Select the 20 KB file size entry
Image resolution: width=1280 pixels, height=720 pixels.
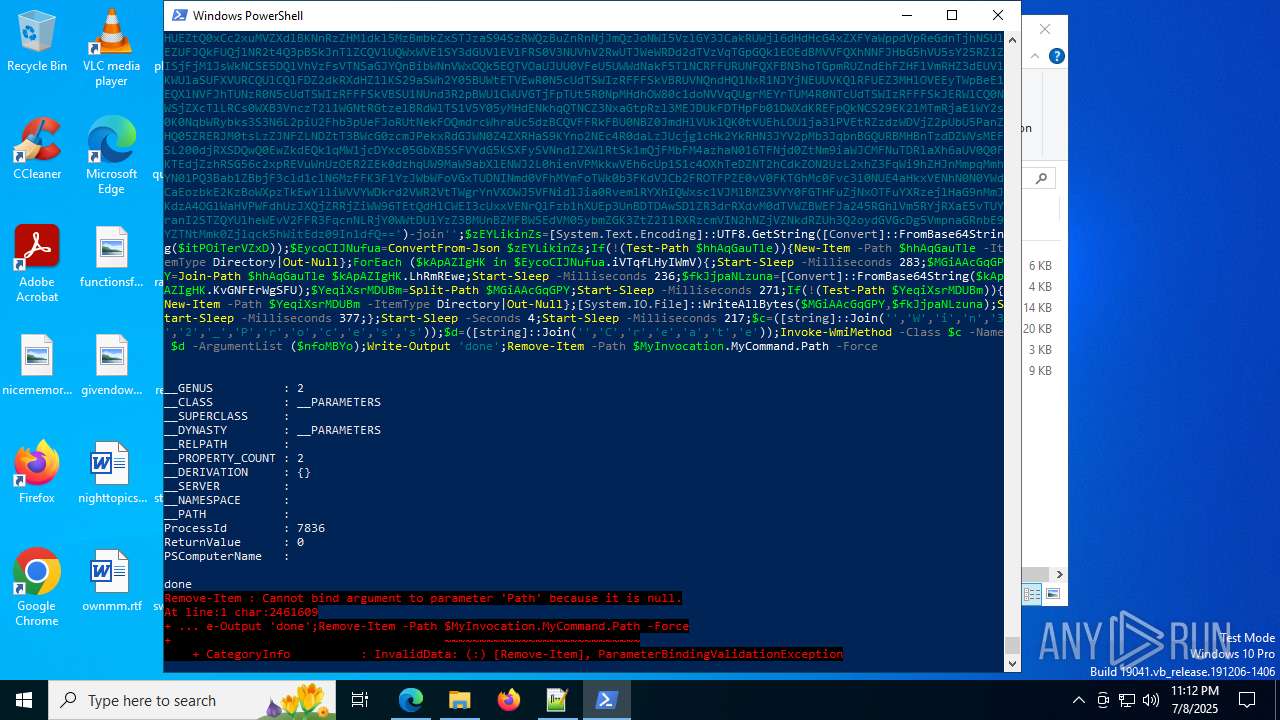pyautogui.click(x=1037, y=329)
